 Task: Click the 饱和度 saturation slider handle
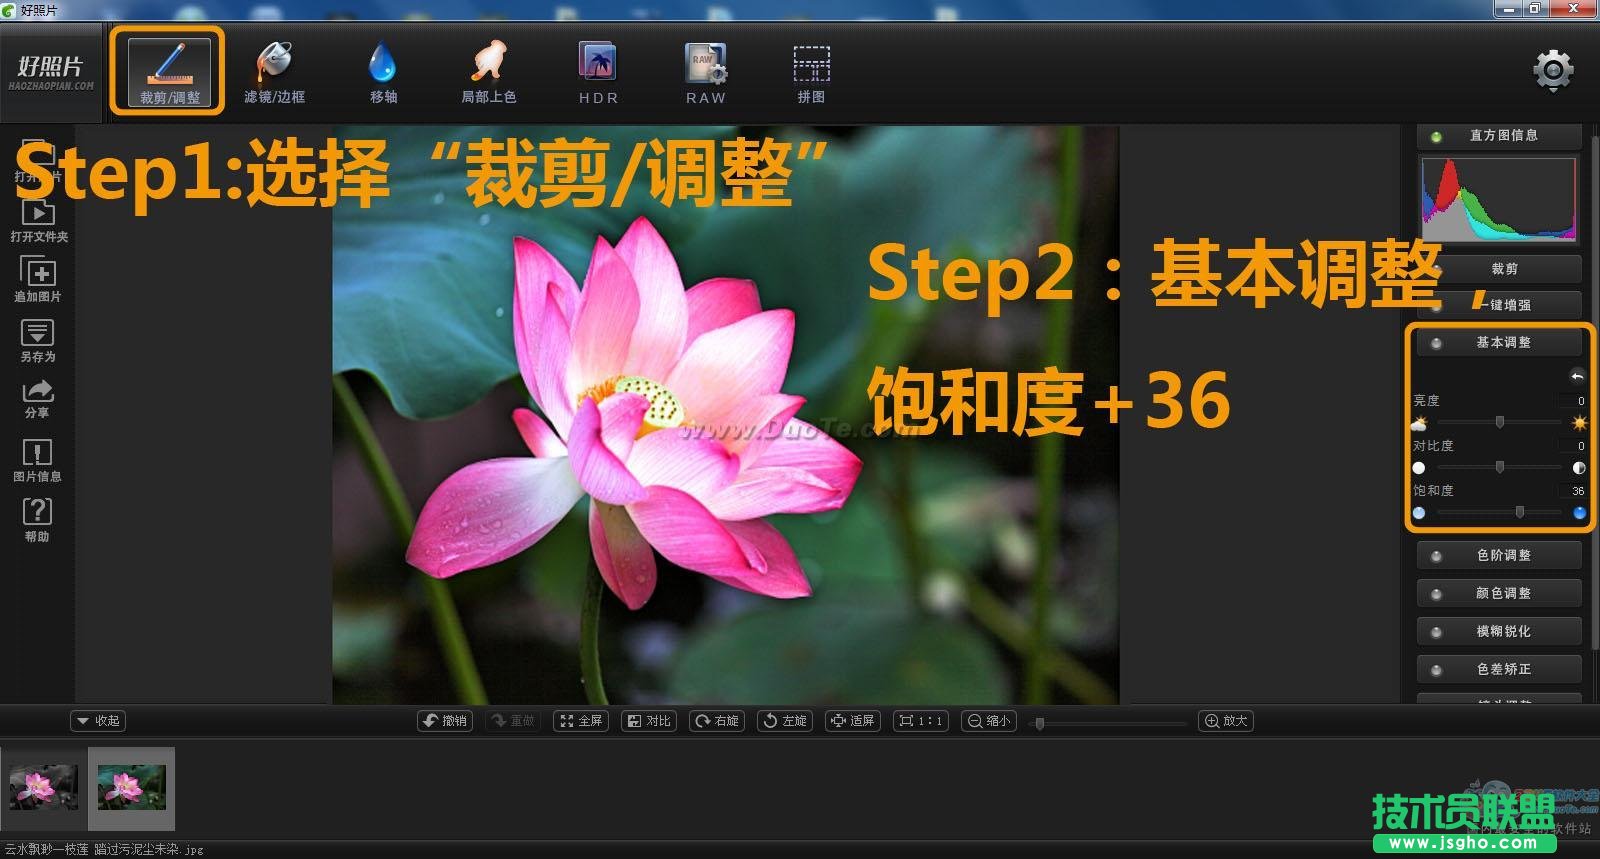(x=1520, y=513)
